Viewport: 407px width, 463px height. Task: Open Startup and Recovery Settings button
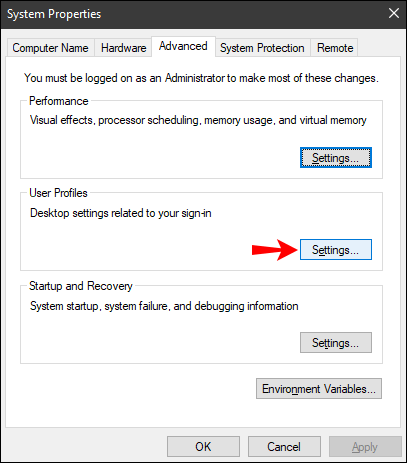336,343
